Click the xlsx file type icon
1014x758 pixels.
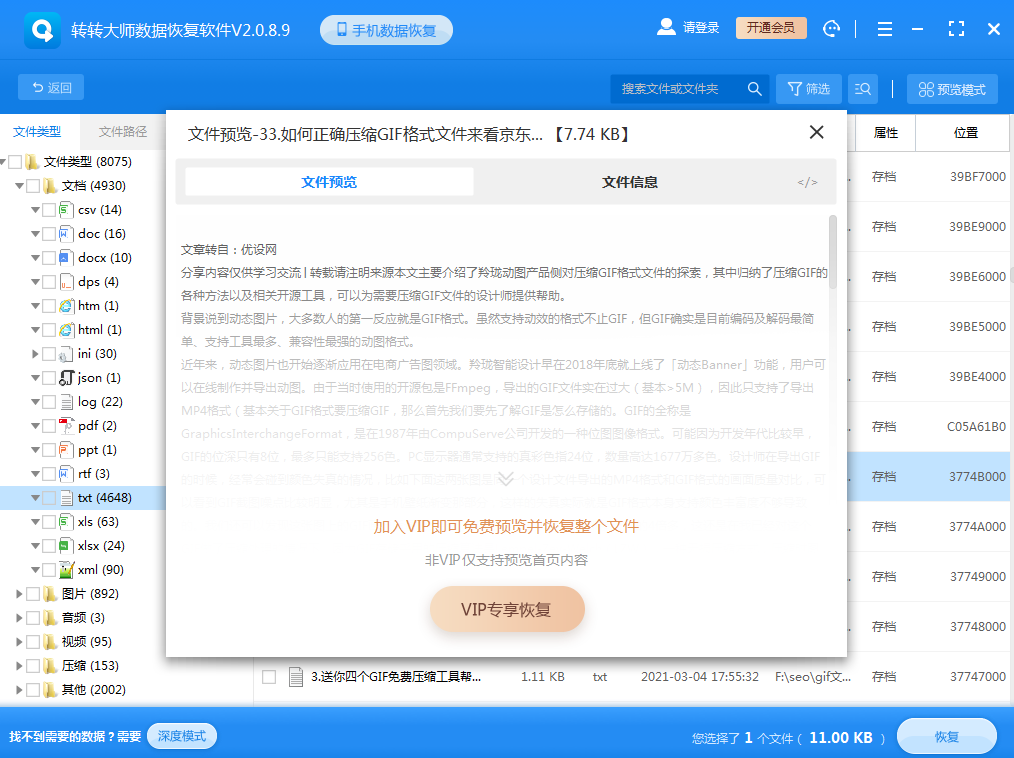point(66,545)
